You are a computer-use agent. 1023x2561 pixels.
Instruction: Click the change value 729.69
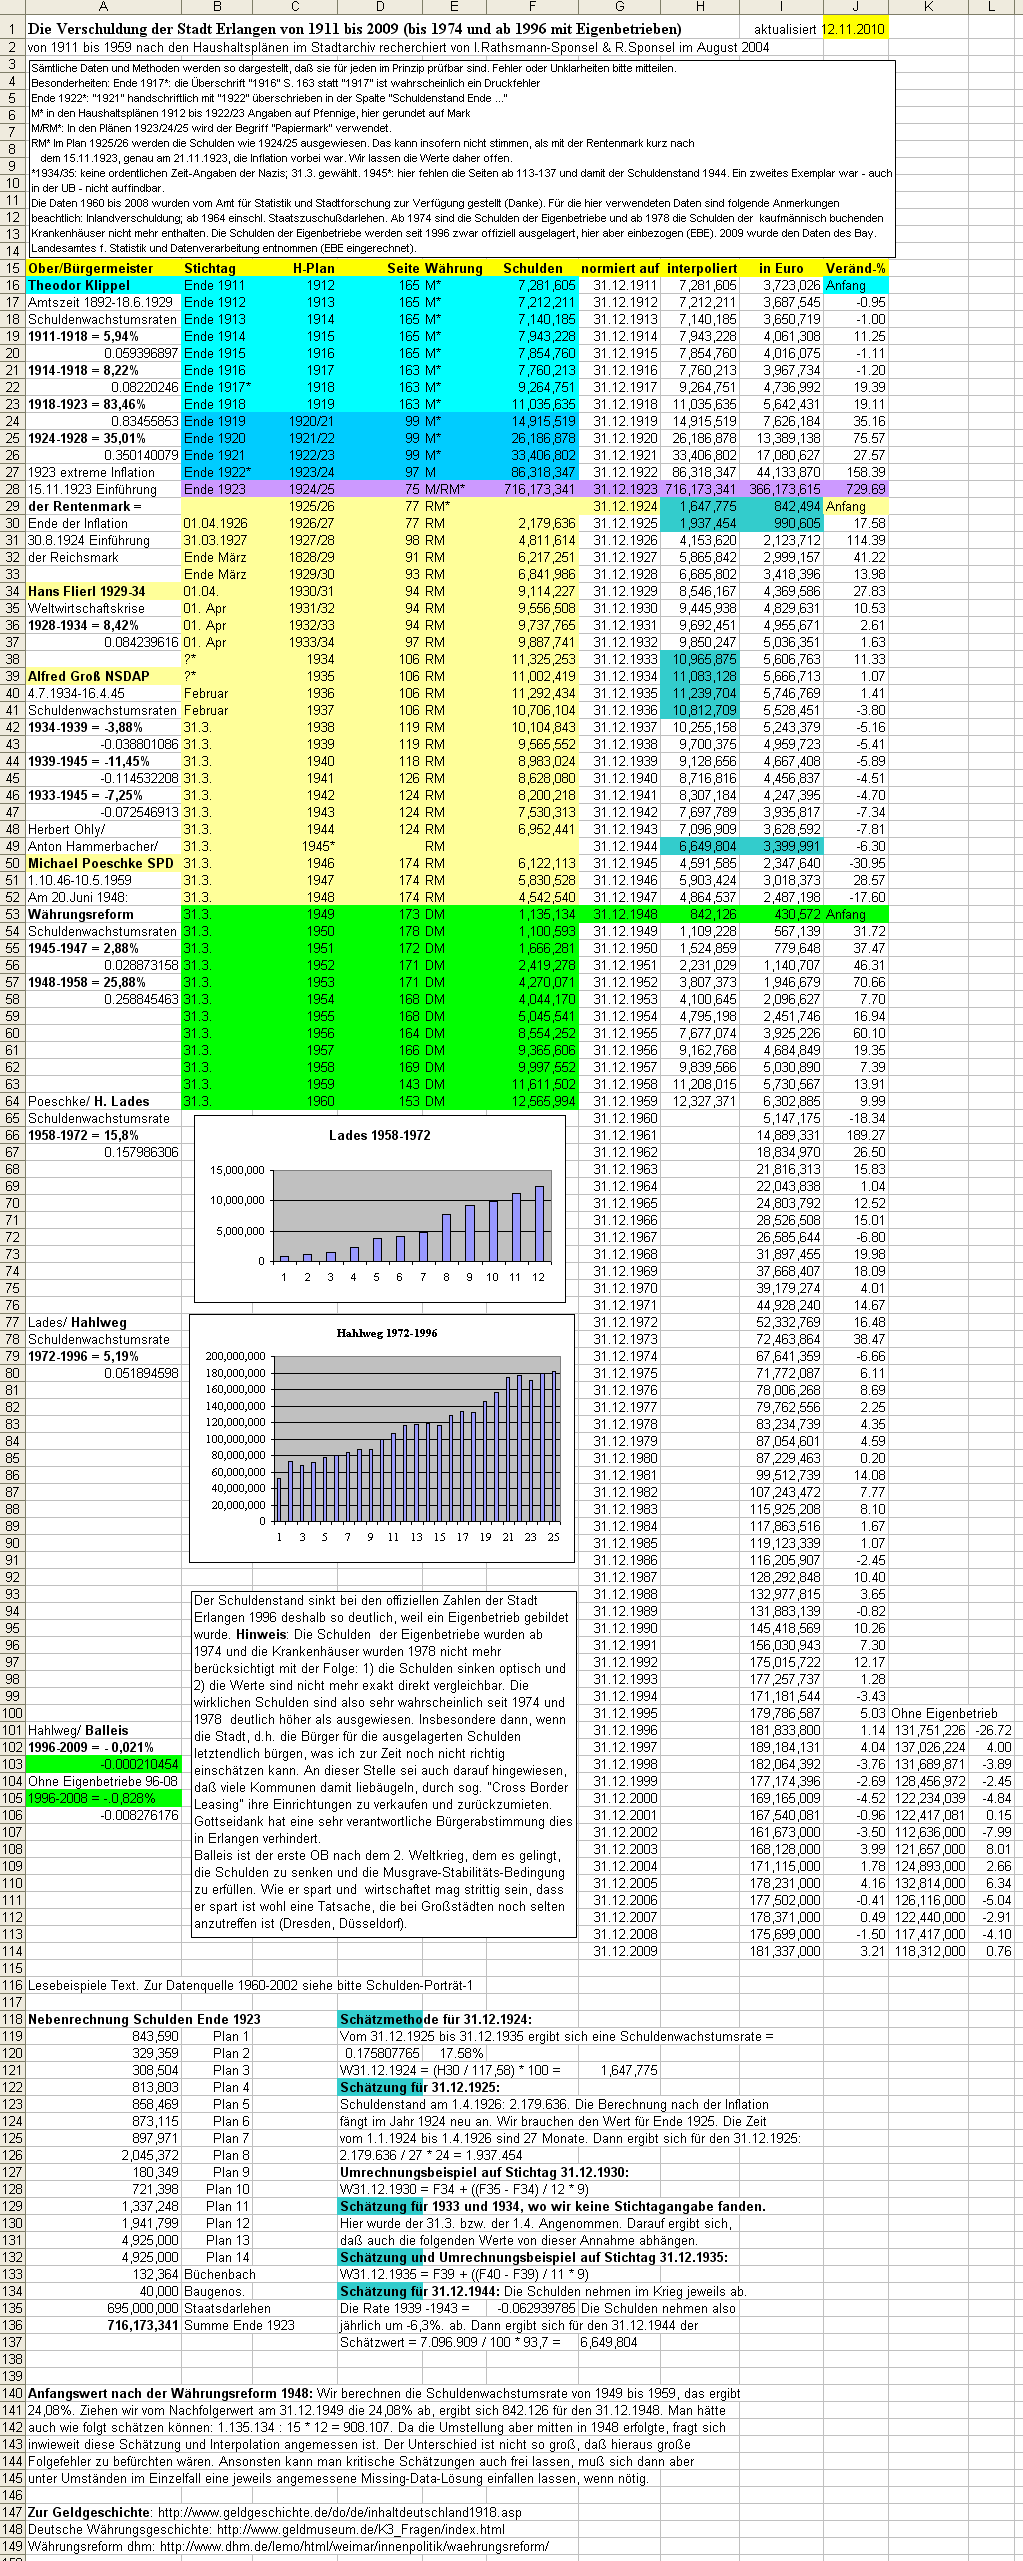coord(855,489)
